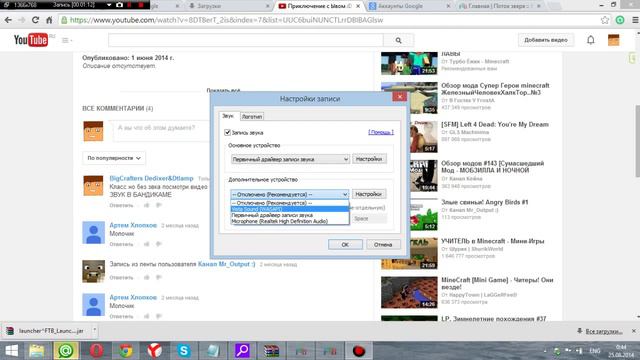This screenshot has width=640, height=360.
Task: Reply to the BigCrafters Dedixer&Dtlamp comment
Action: click(121, 205)
